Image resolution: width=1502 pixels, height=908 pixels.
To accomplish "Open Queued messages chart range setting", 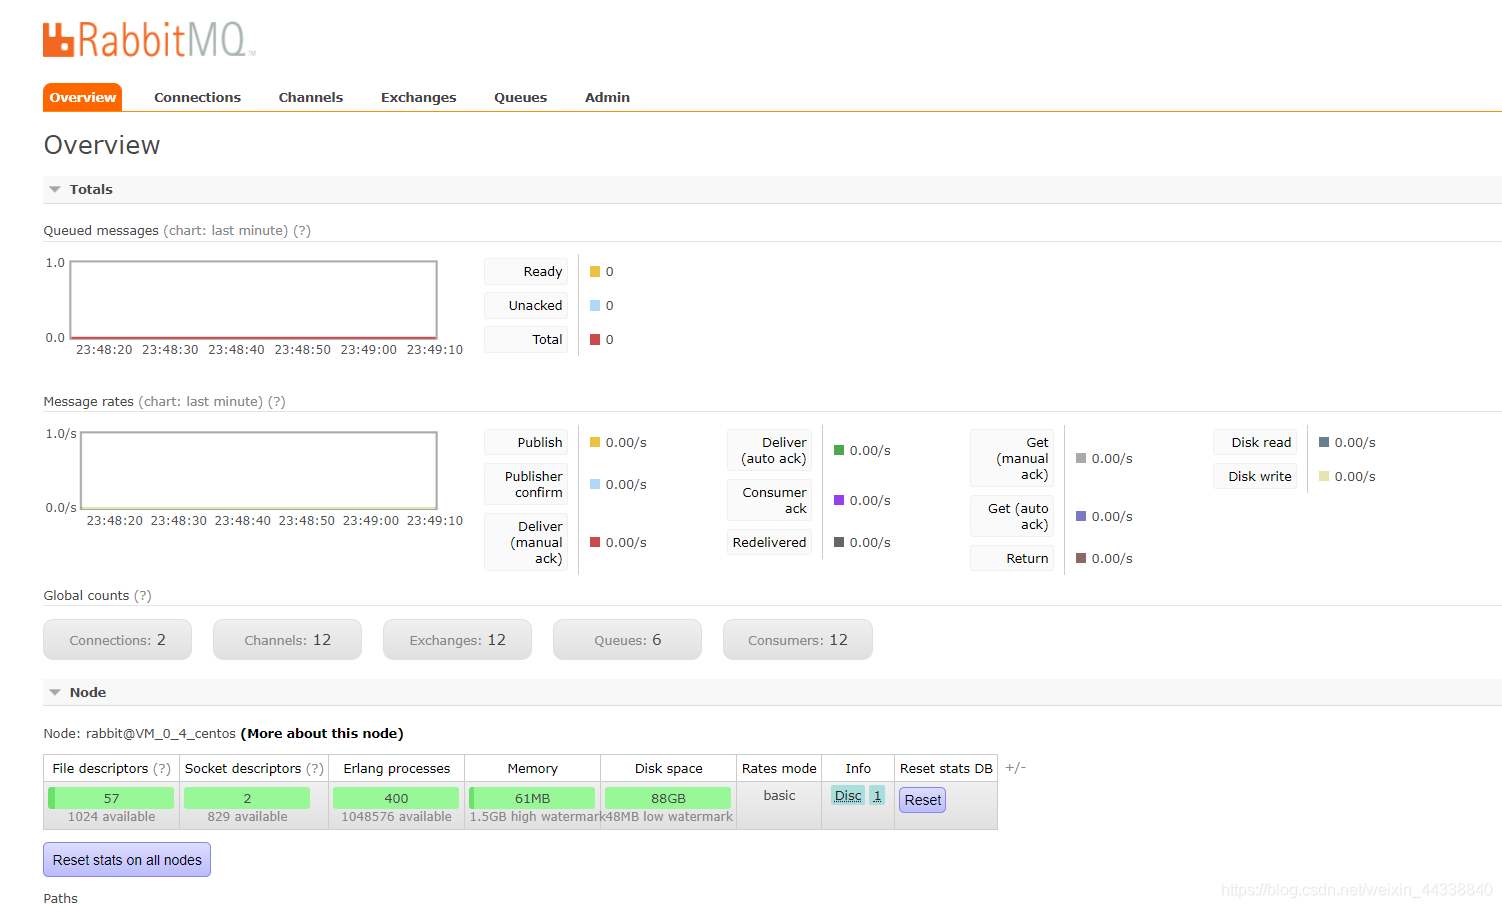I will 226,230.
